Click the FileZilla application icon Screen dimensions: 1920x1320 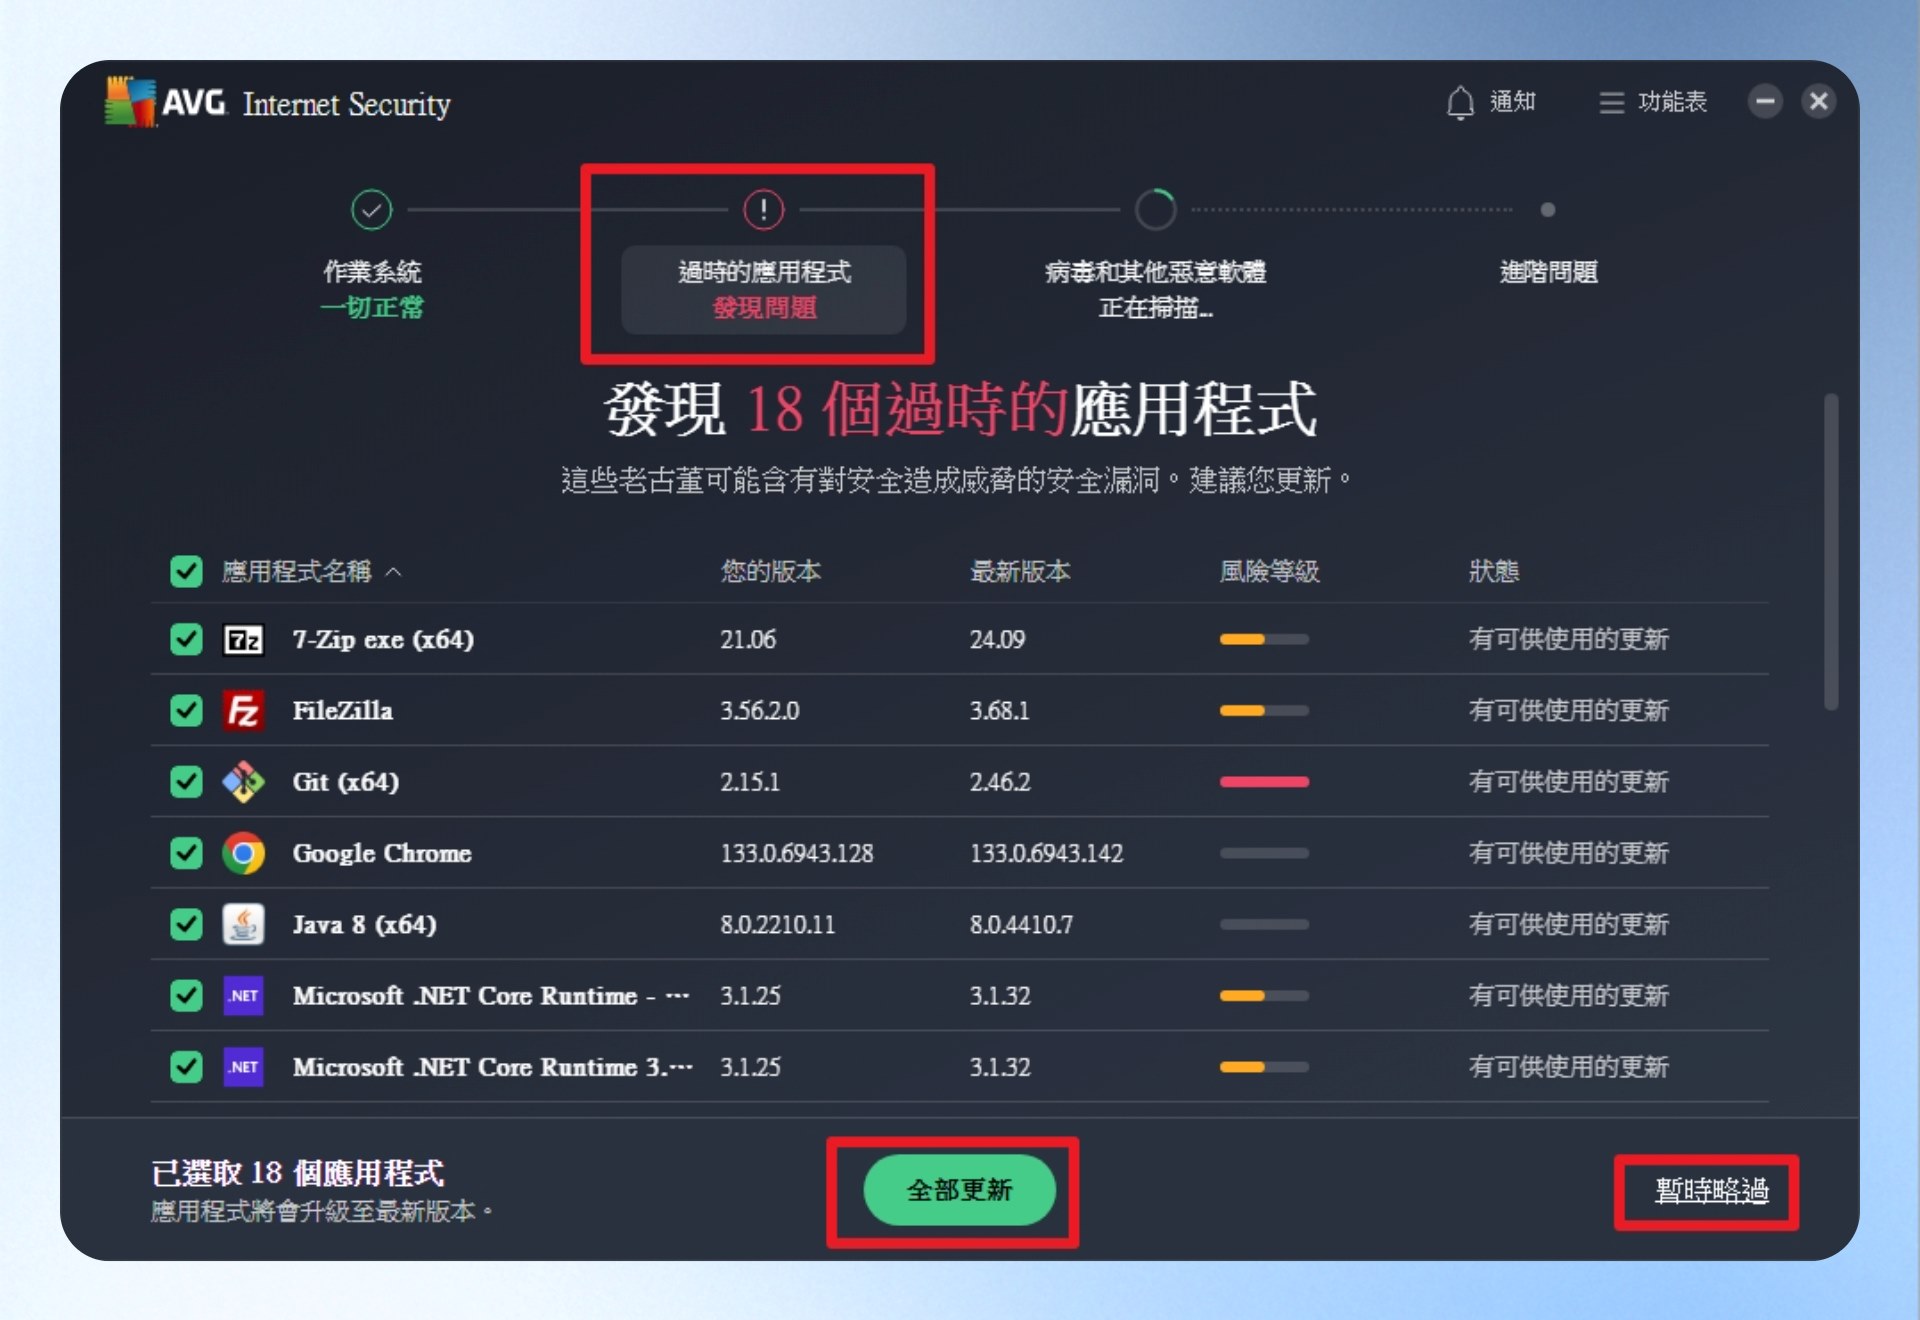[243, 711]
